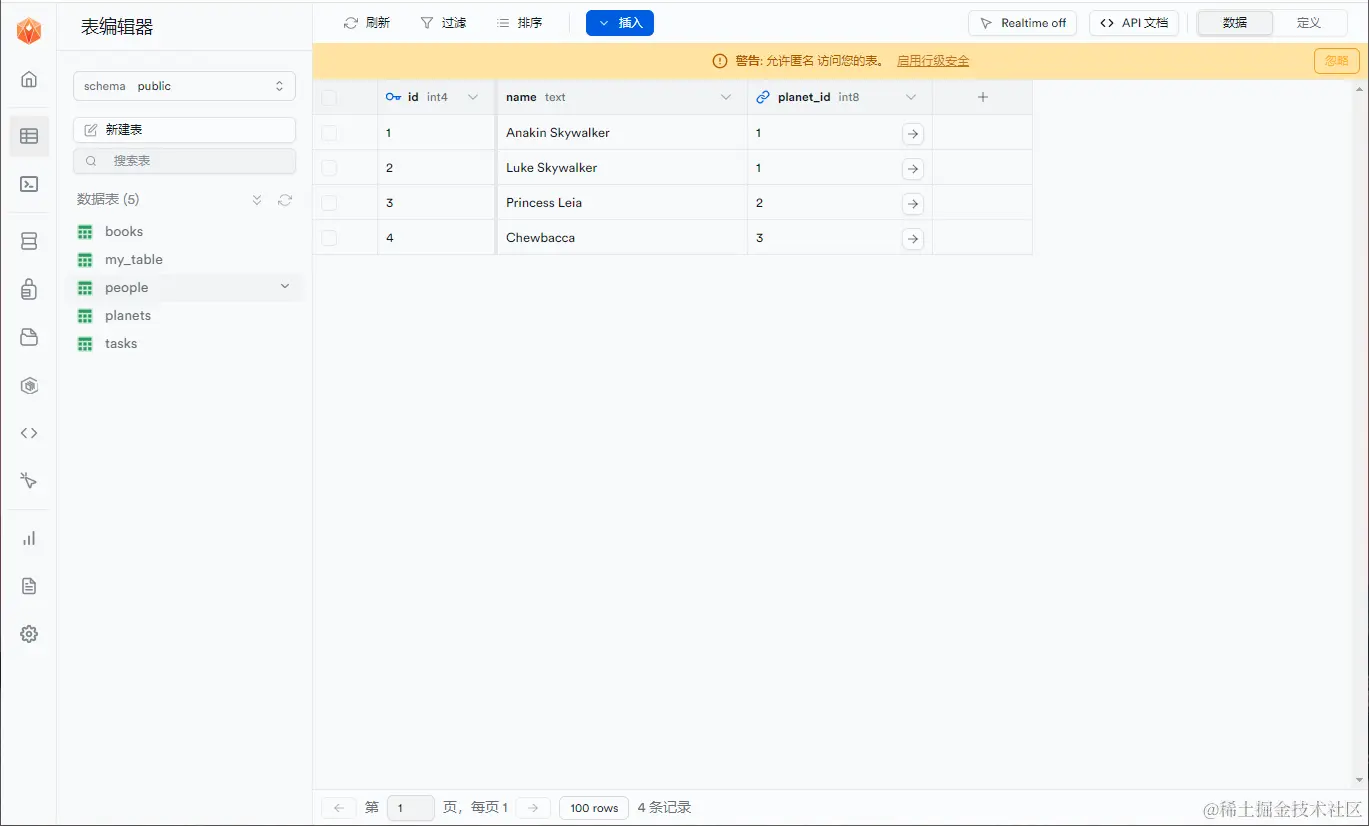Image resolution: width=1369 pixels, height=826 pixels.
Task: Click the planet_id column header
Action: click(x=840, y=97)
